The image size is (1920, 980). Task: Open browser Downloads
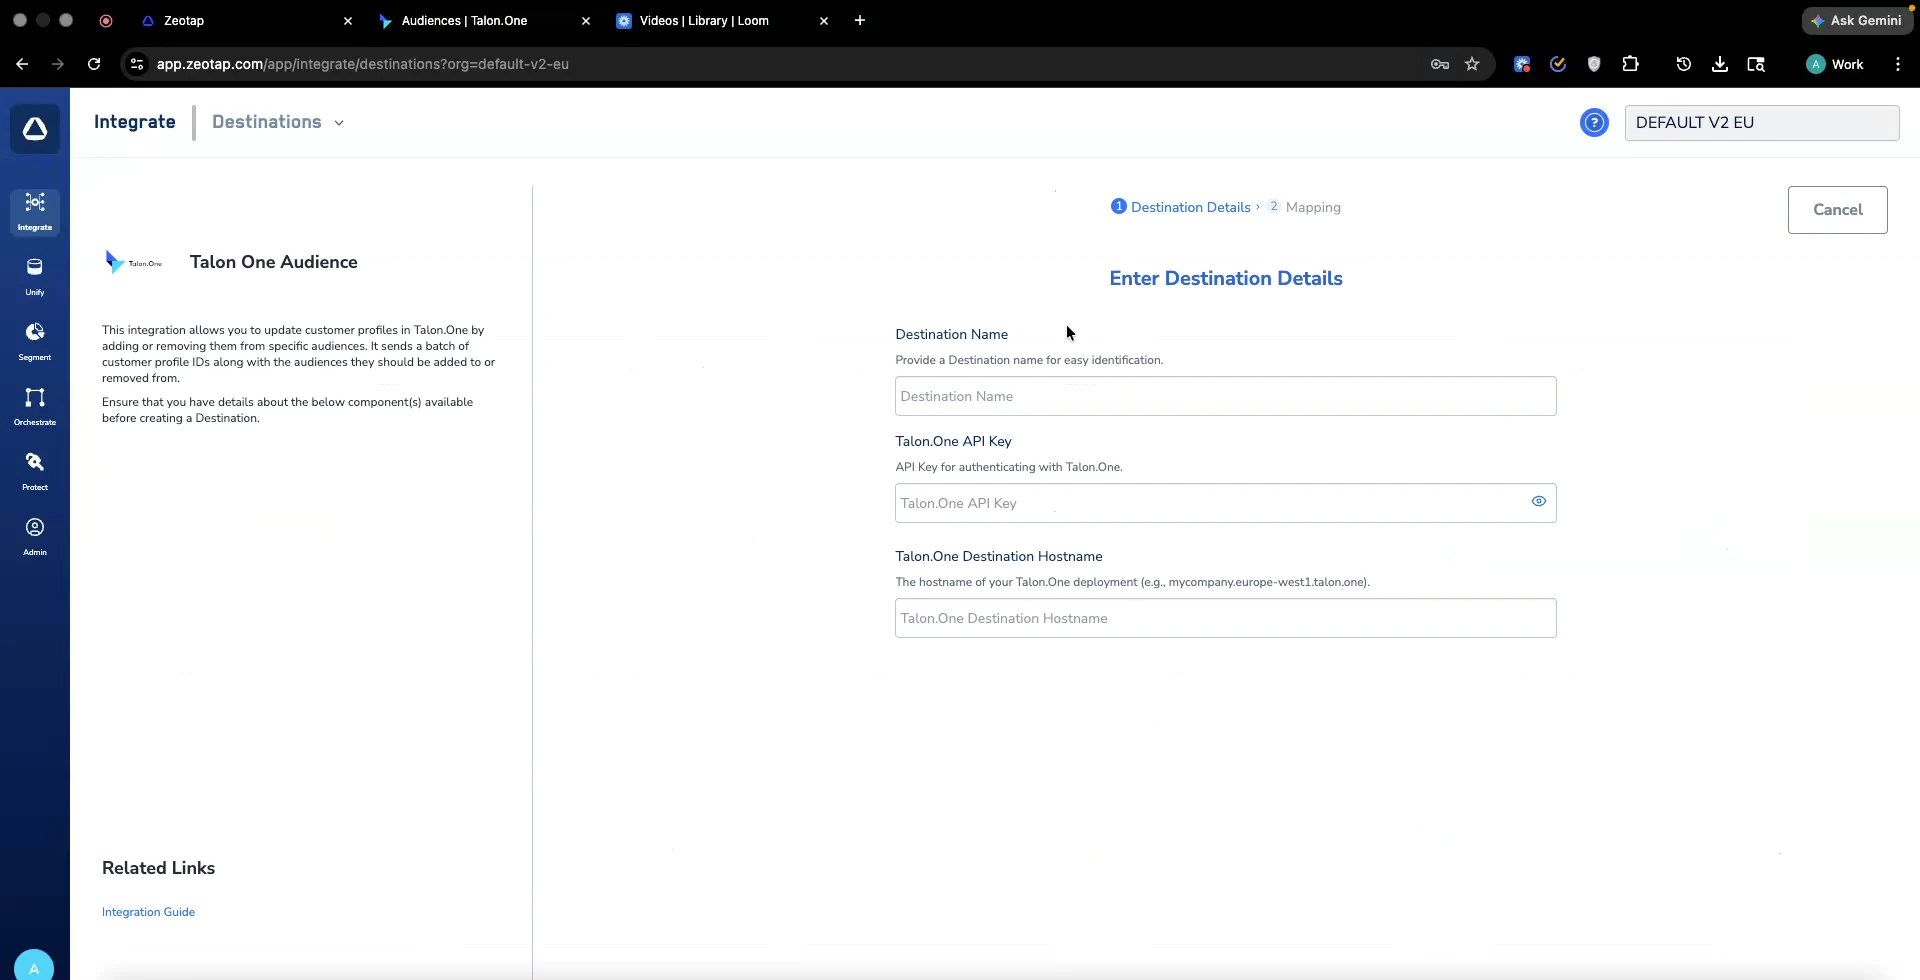(1720, 64)
